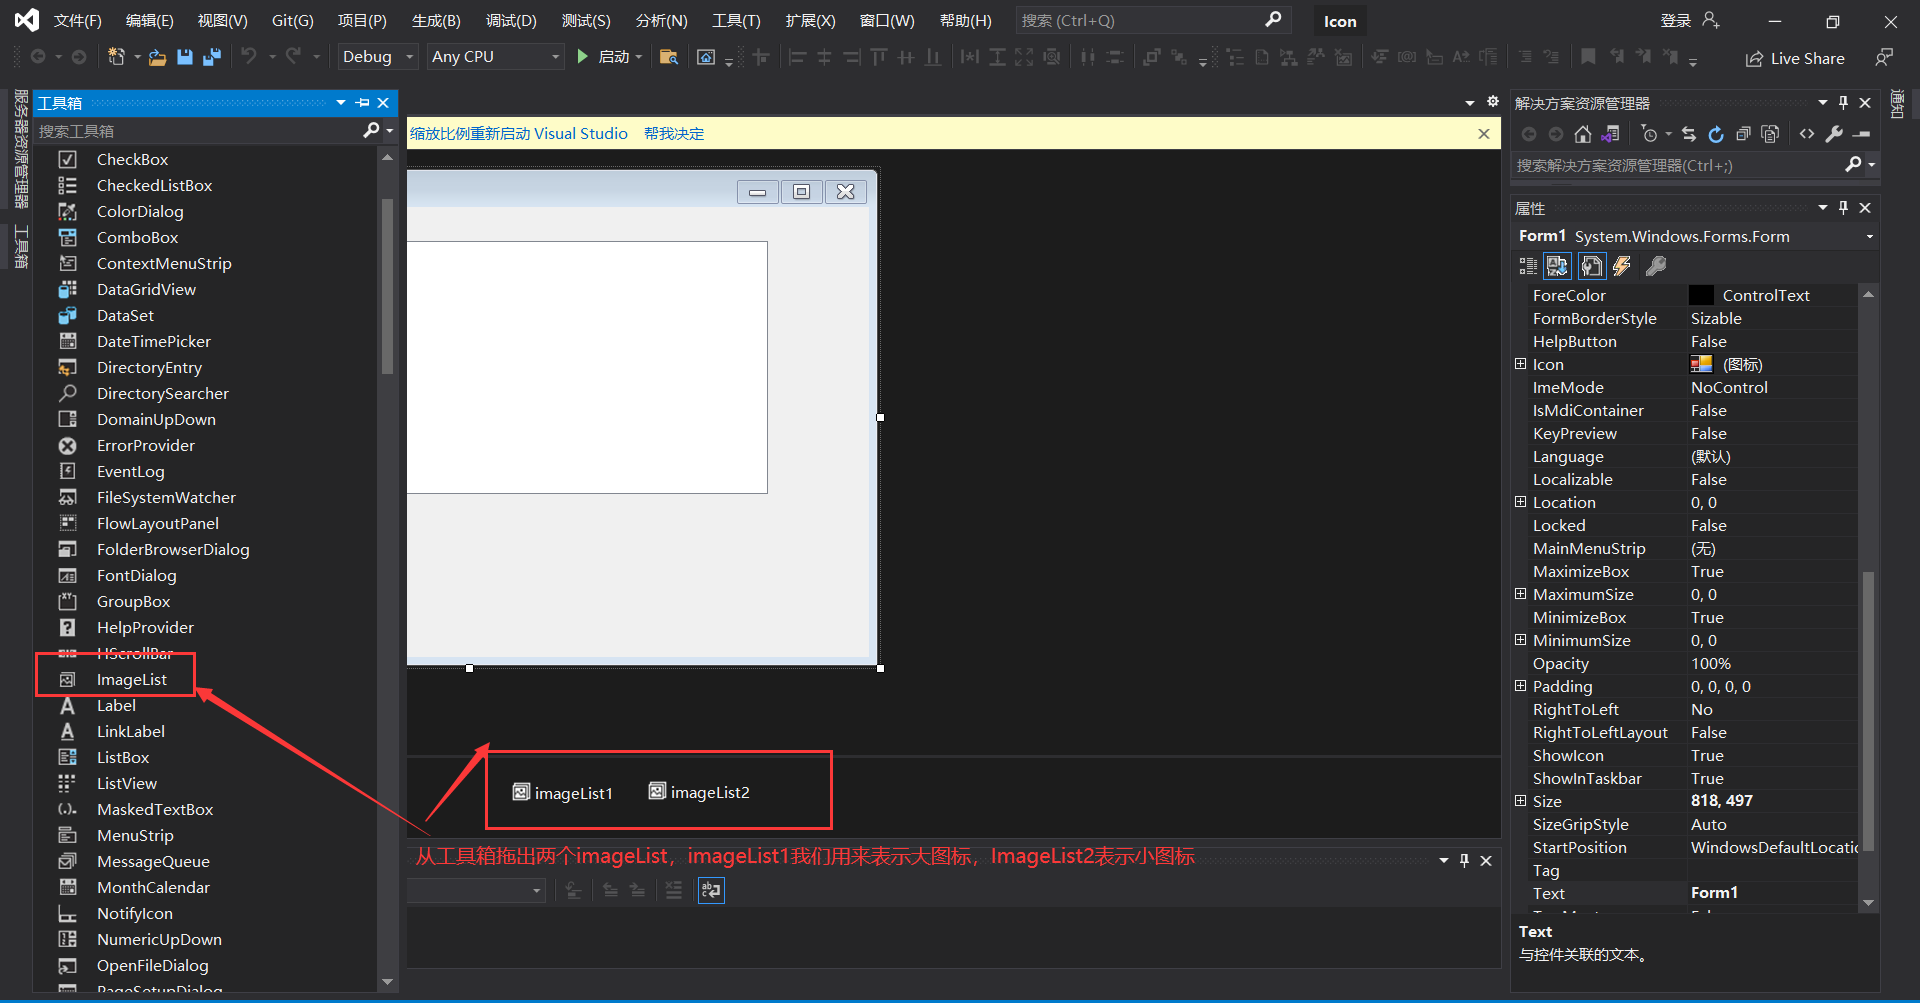Click the 登录 sign-in button
1920x1003 pixels.
(1676, 20)
